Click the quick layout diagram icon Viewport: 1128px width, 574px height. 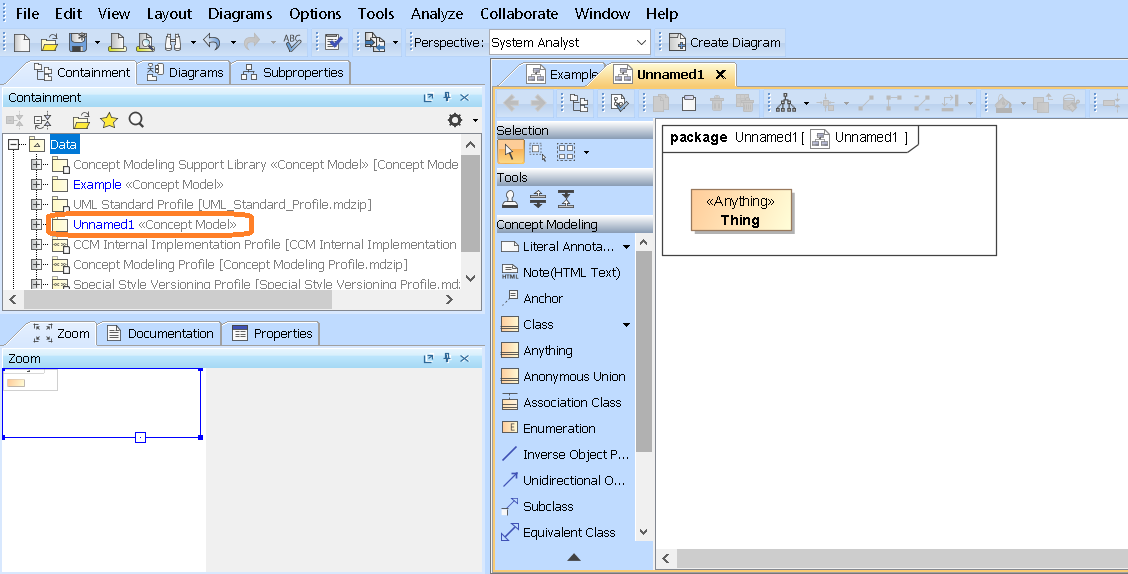[x=785, y=103]
